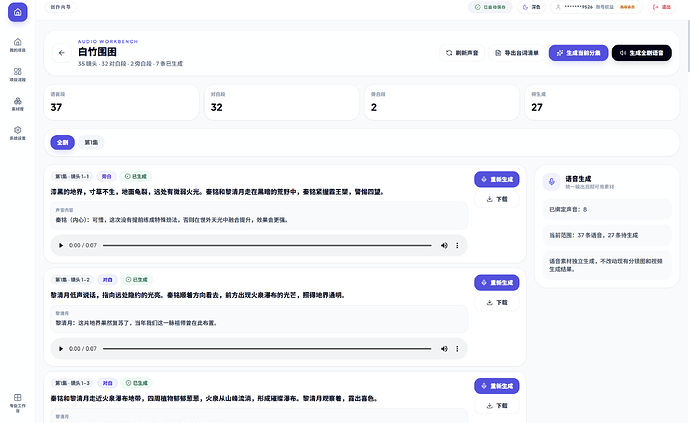
Task: Click the purple 生成当前分集 button
Action: 578,53
